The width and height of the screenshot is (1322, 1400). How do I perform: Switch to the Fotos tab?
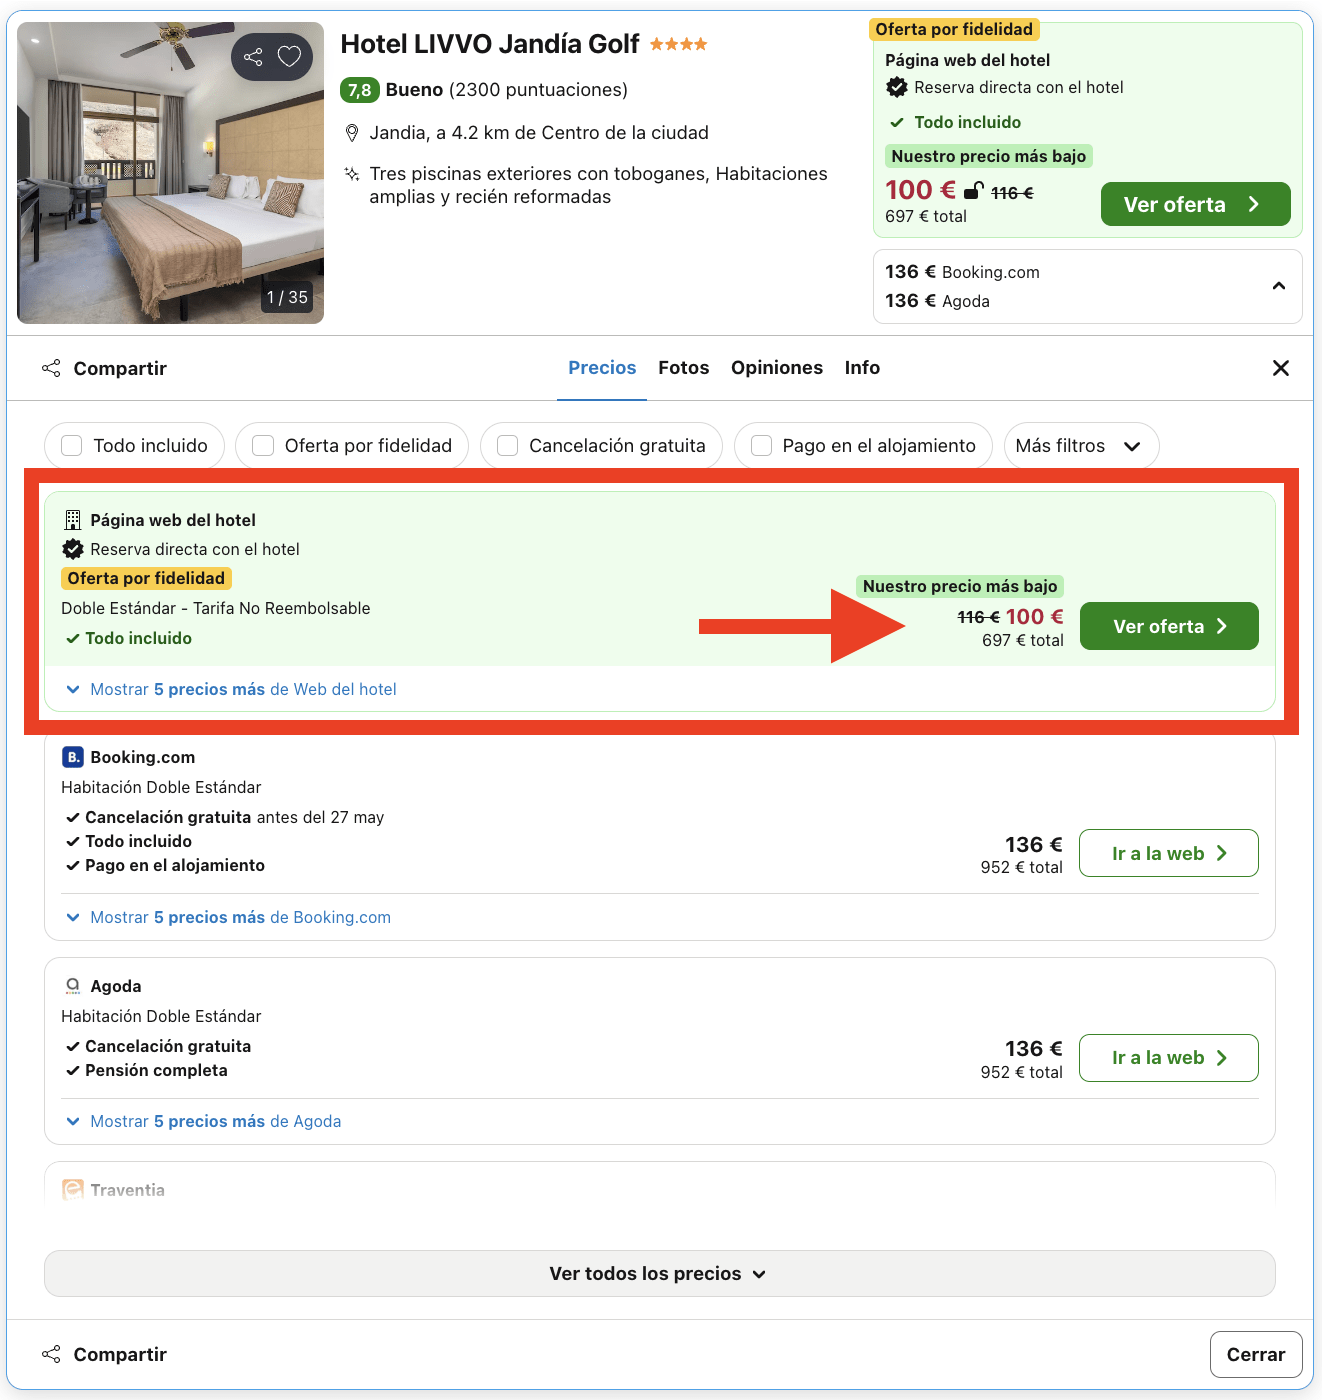[683, 368]
